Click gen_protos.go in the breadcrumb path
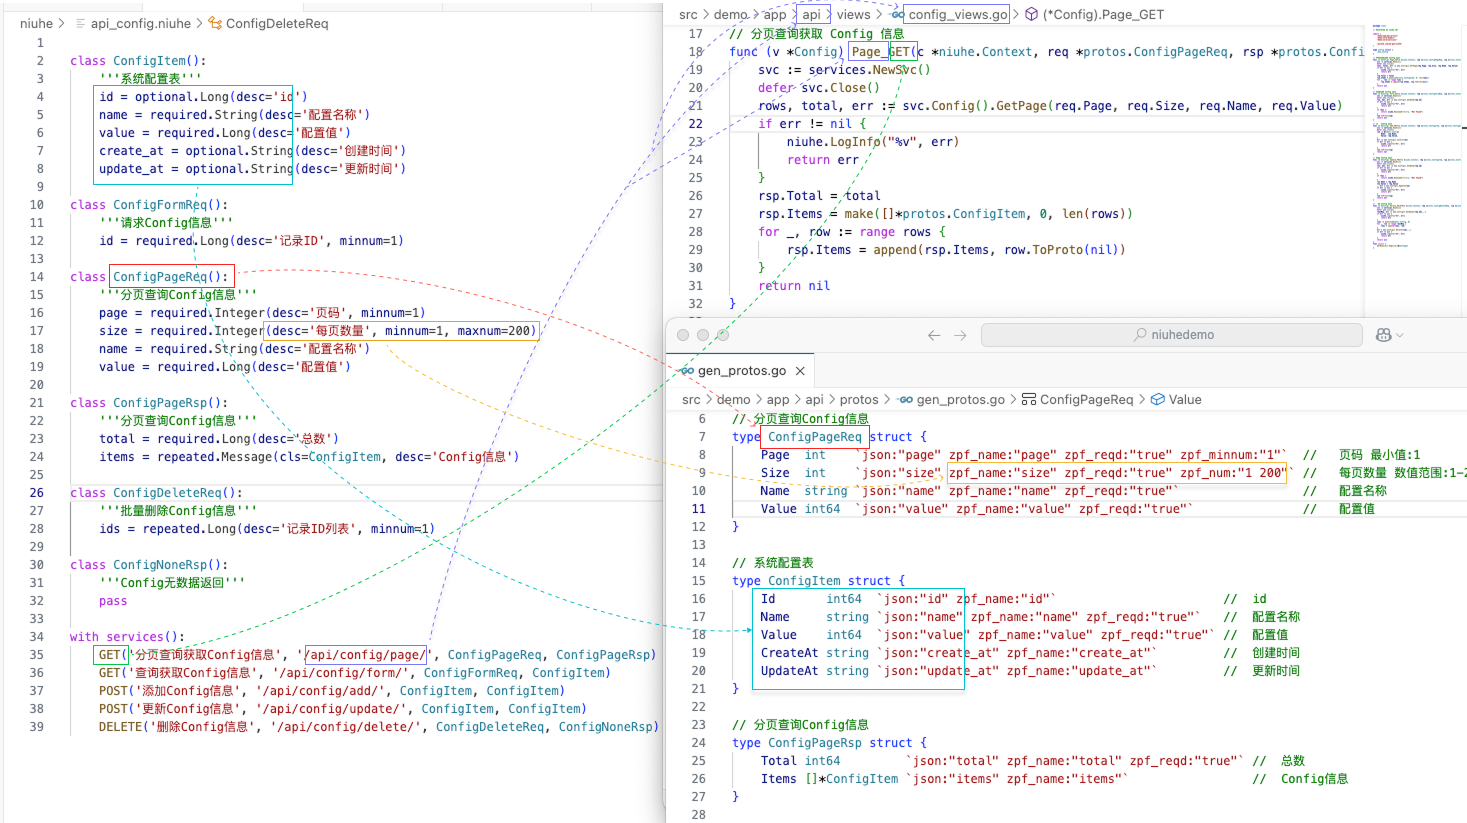The height and width of the screenshot is (823, 1467). click(960, 399)
